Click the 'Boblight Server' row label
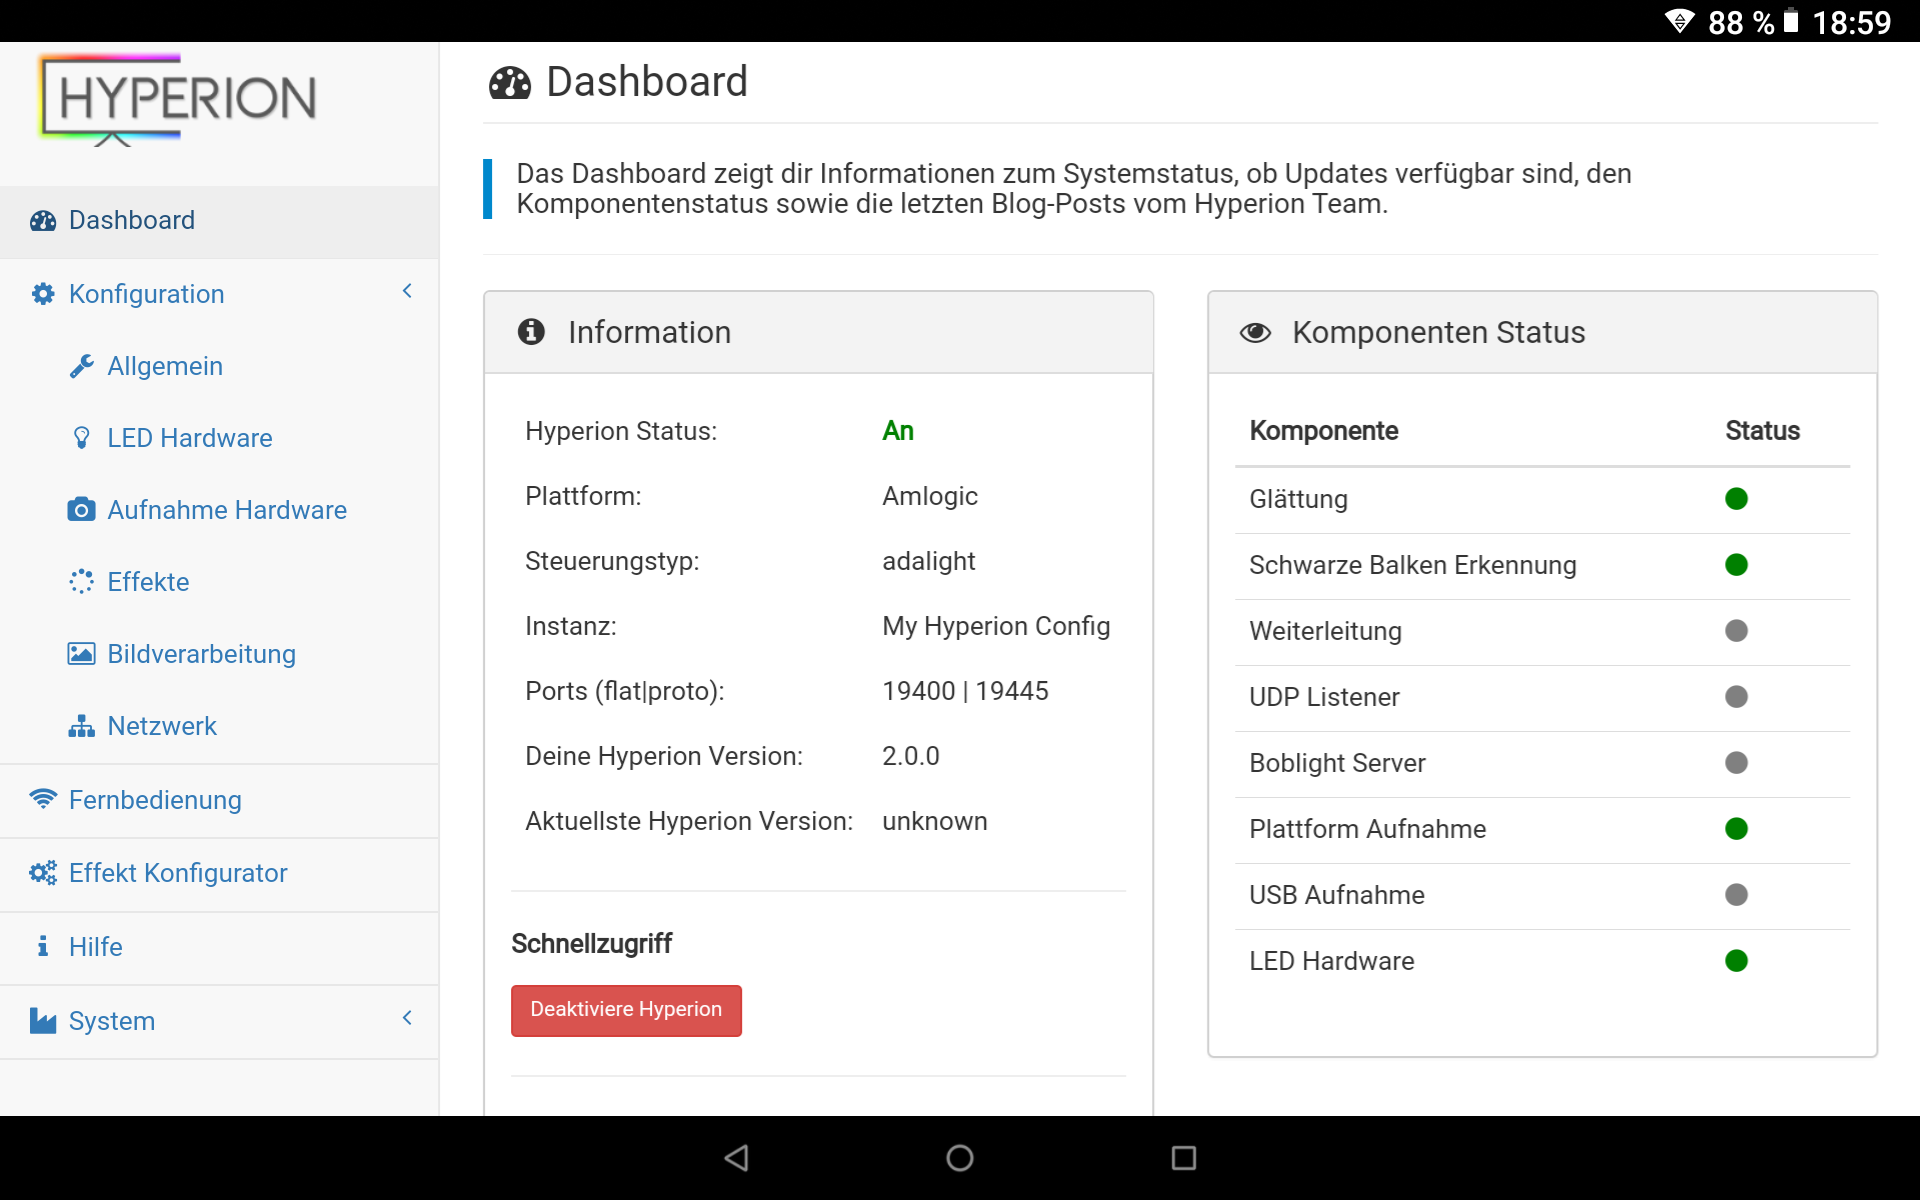This screenshot has width=1920, height=1200. (x=1337, y=763)
